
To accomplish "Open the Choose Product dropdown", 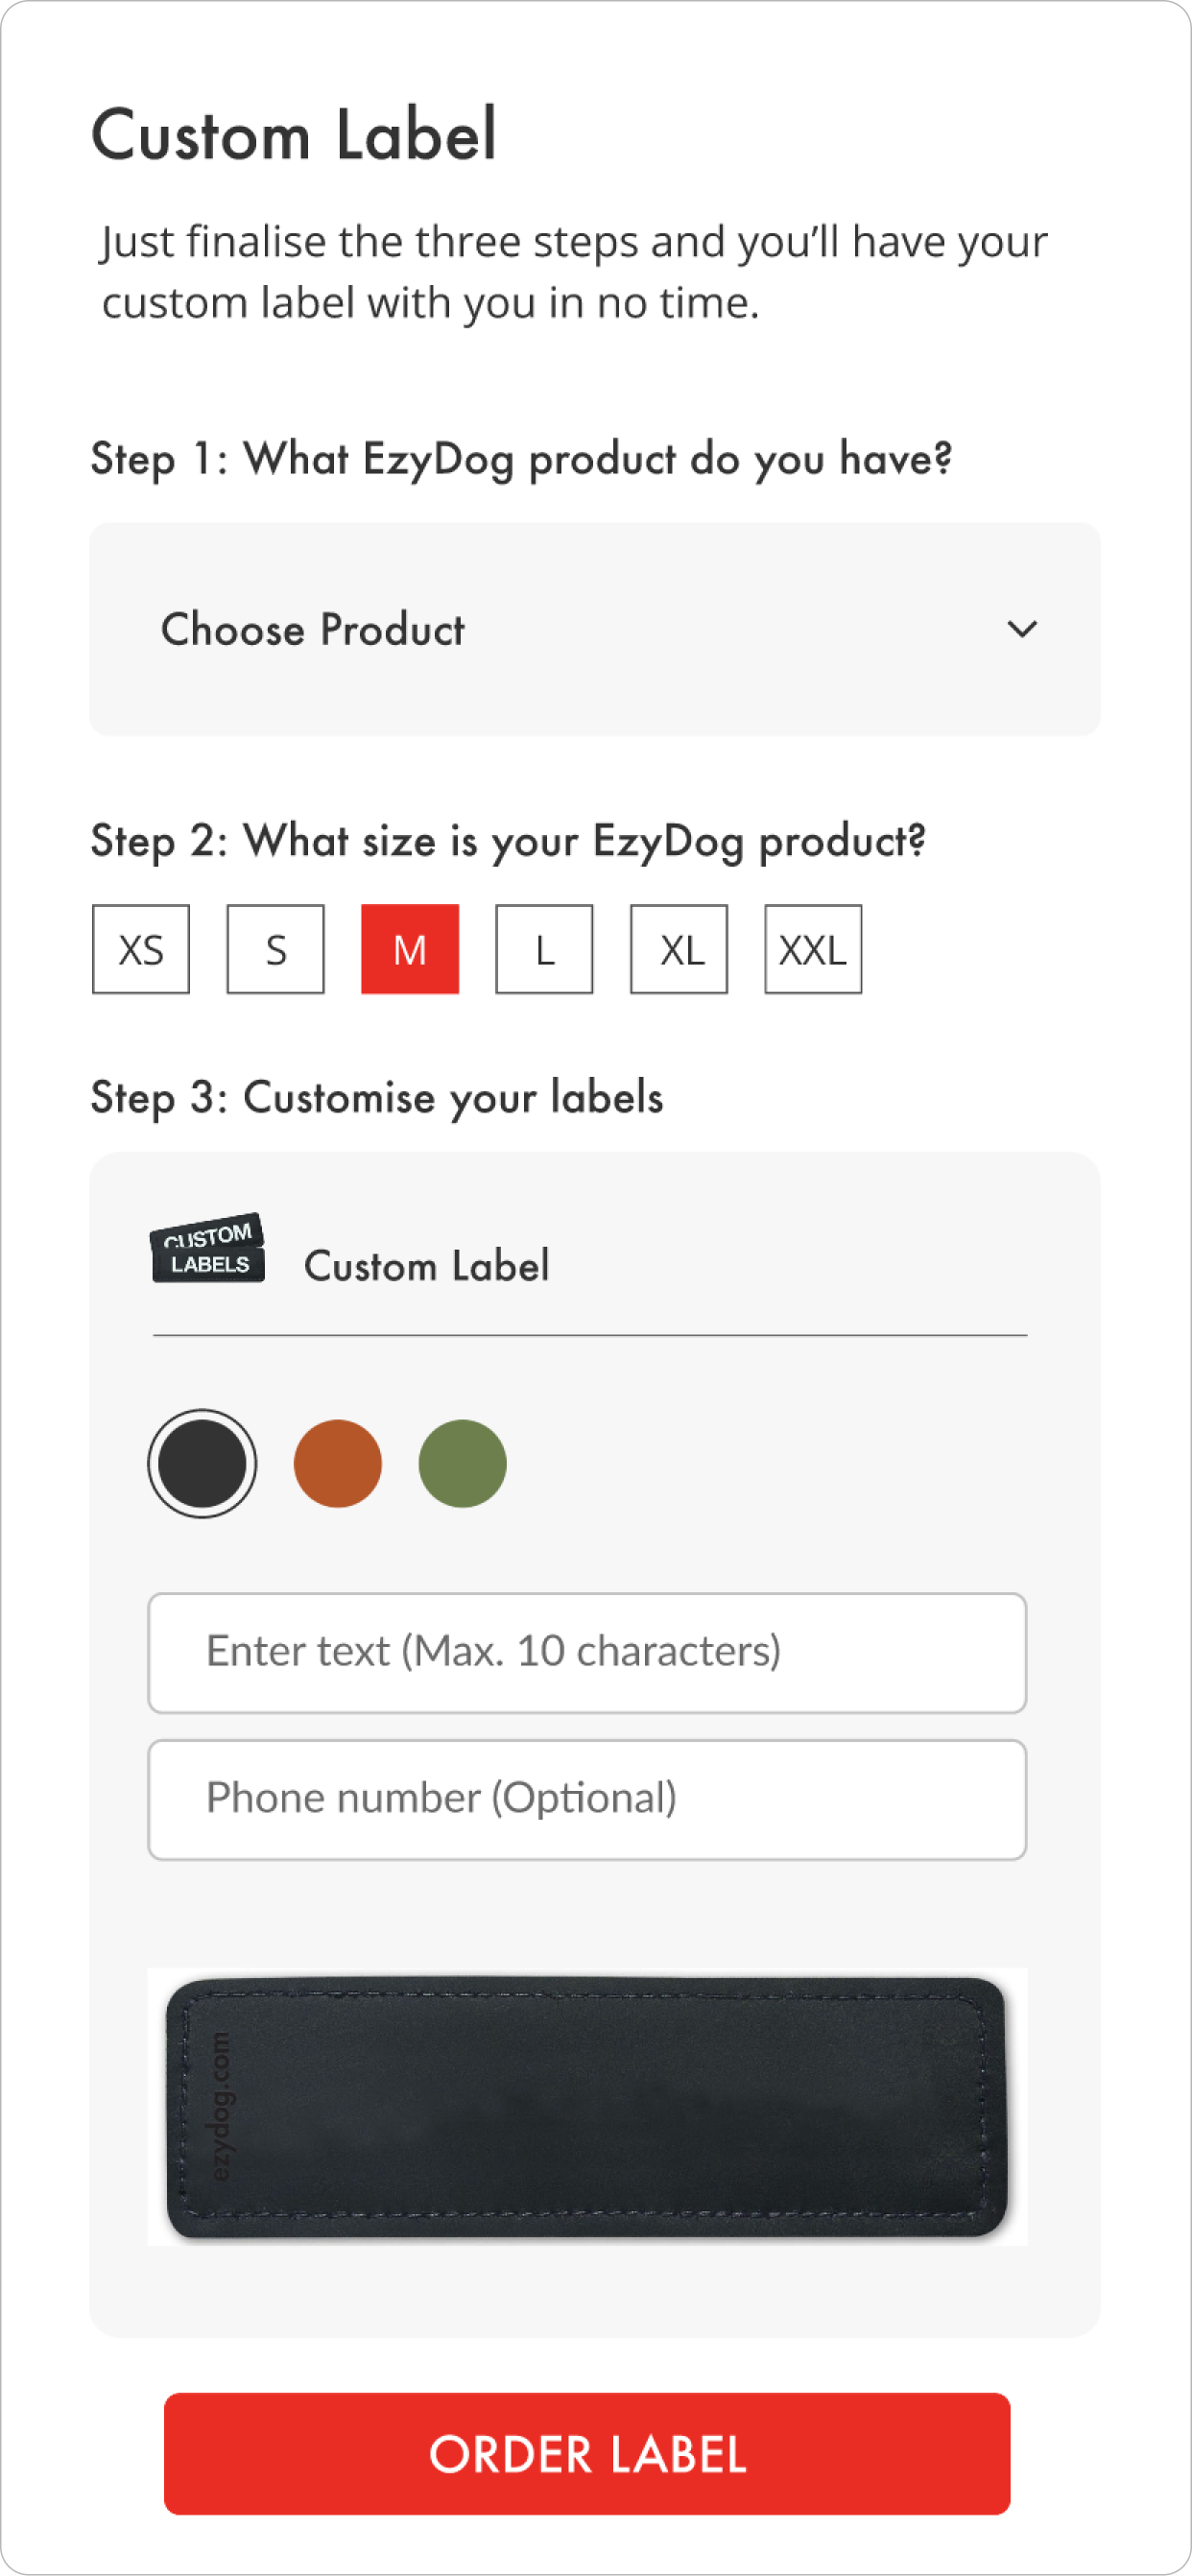I will (x=594, y=629).
